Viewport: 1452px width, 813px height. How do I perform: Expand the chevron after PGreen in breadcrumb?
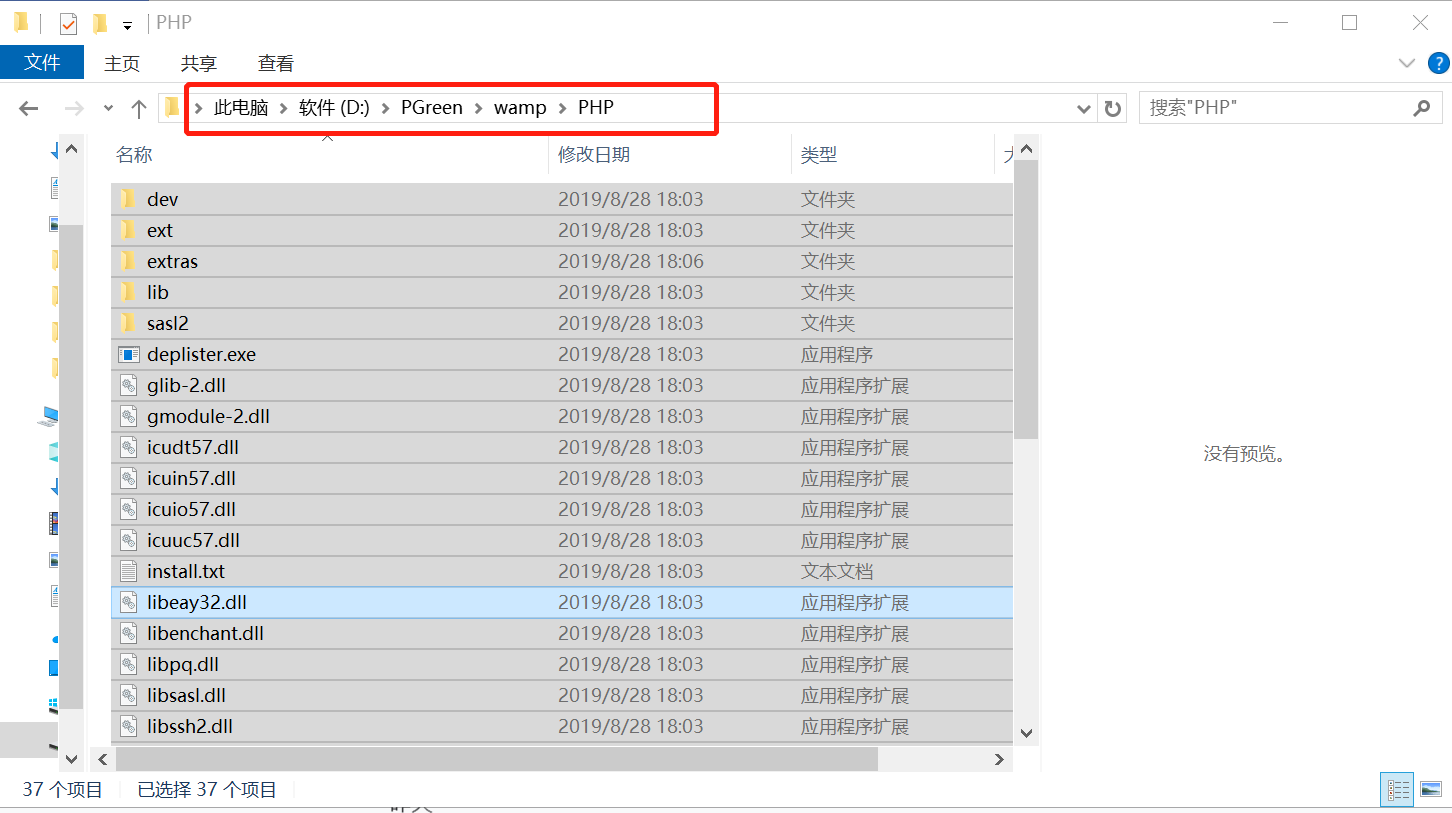point(478,108)
